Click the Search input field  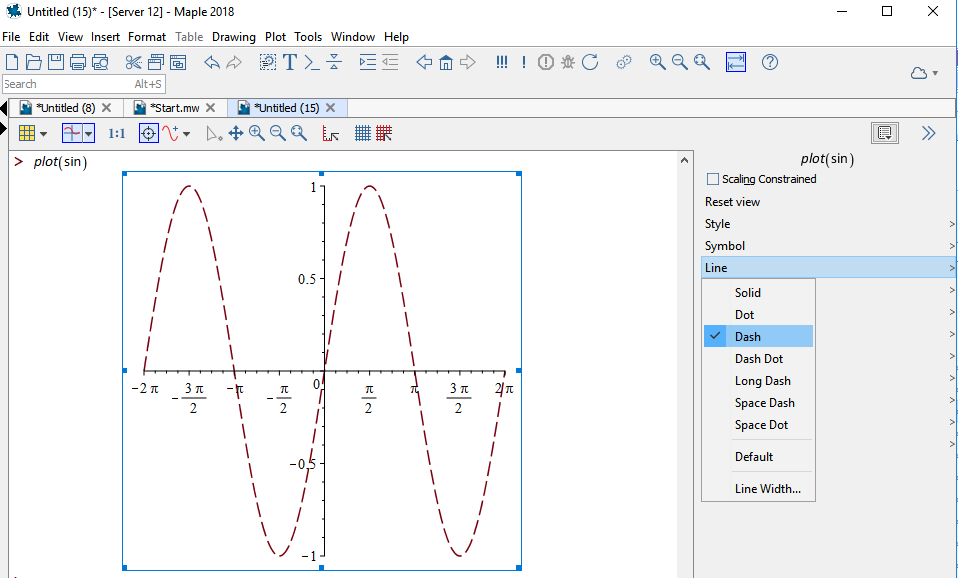[x=84, y=84]
